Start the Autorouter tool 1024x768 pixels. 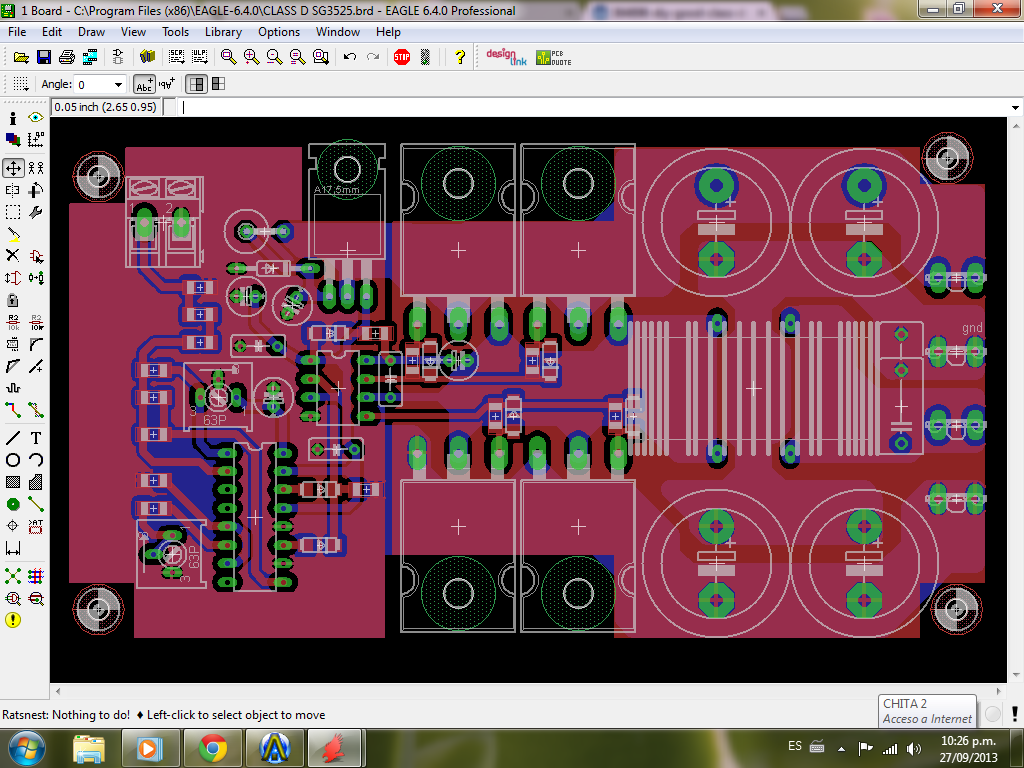36,577
